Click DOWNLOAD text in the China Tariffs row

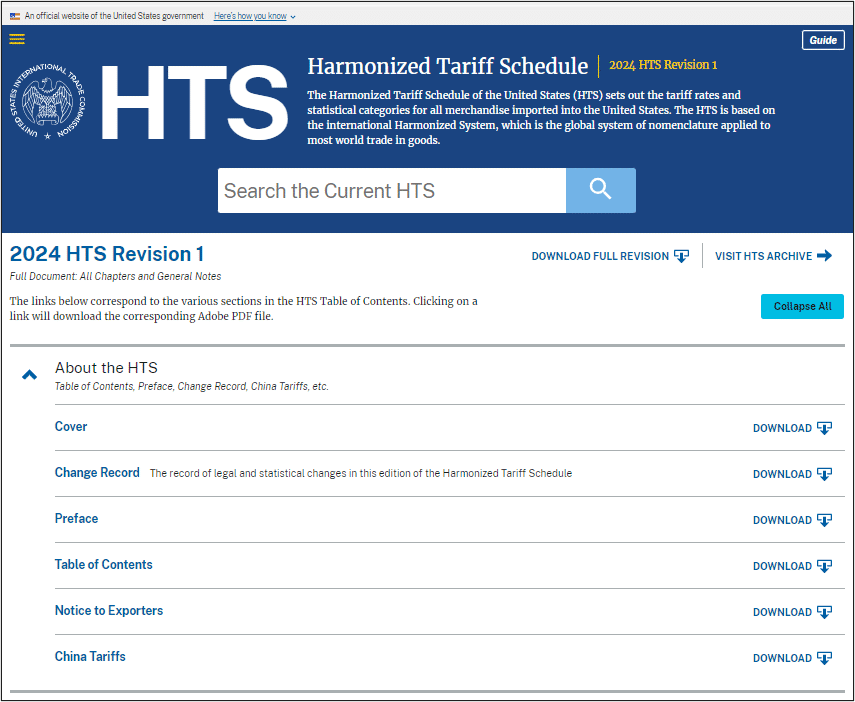[782, 658]
